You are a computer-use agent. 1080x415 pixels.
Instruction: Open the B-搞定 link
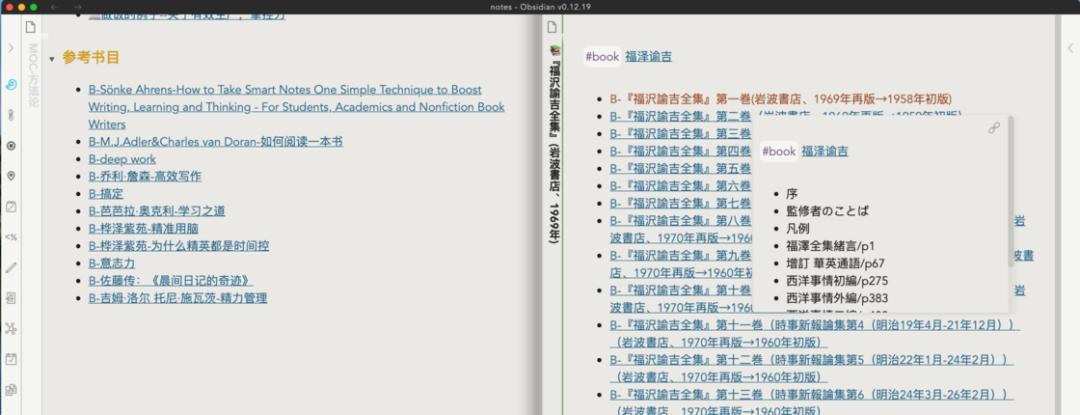[105, 194]
